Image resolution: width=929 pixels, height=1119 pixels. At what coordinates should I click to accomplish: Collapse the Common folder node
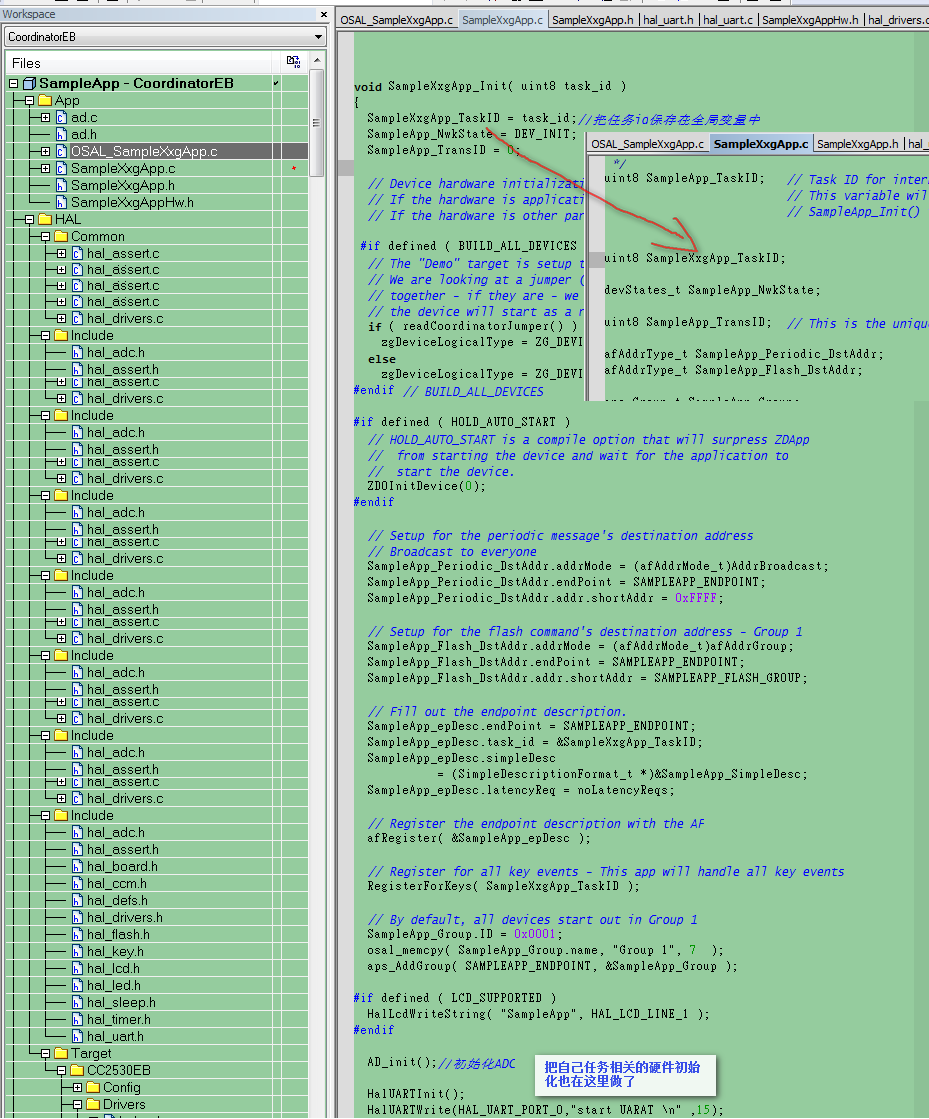46,236
